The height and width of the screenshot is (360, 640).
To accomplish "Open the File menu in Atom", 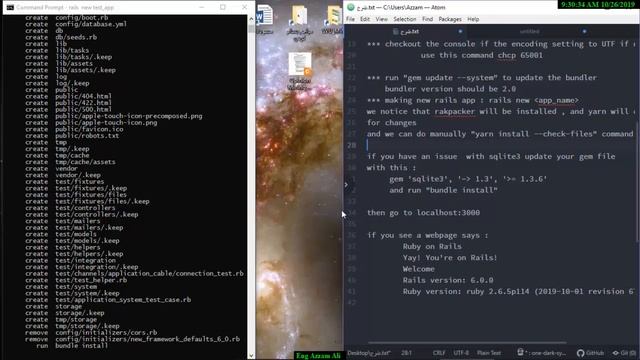I will [350, 19].
